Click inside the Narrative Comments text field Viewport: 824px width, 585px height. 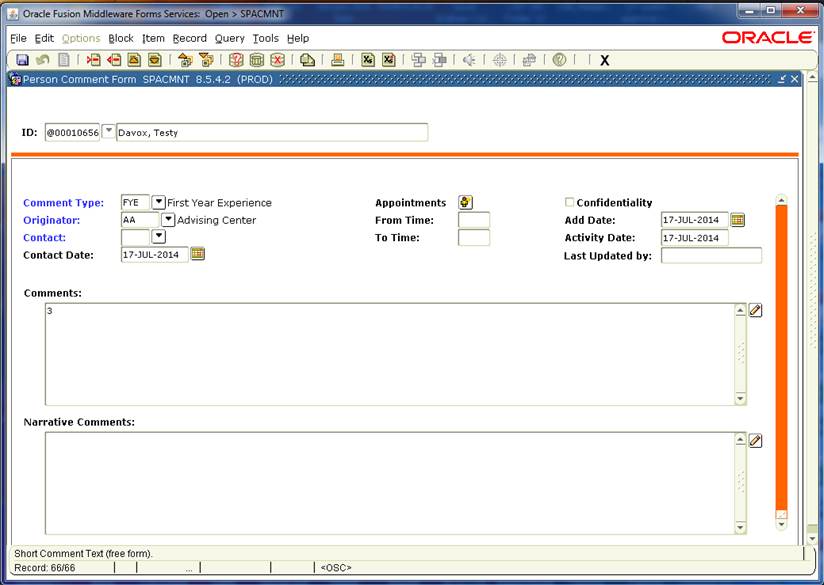pyautogui.click(x=388, y=483)
